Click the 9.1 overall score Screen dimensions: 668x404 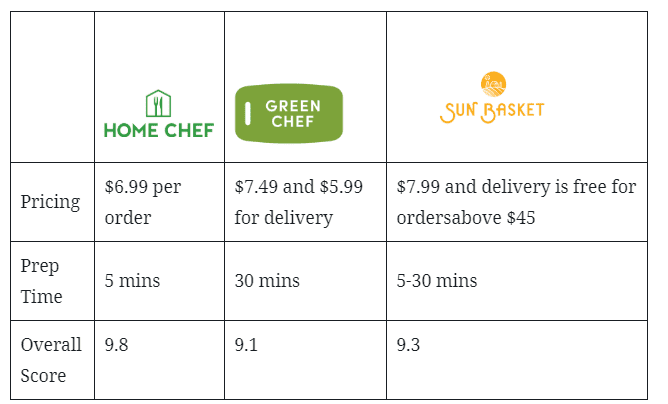(x=246, y=344)
